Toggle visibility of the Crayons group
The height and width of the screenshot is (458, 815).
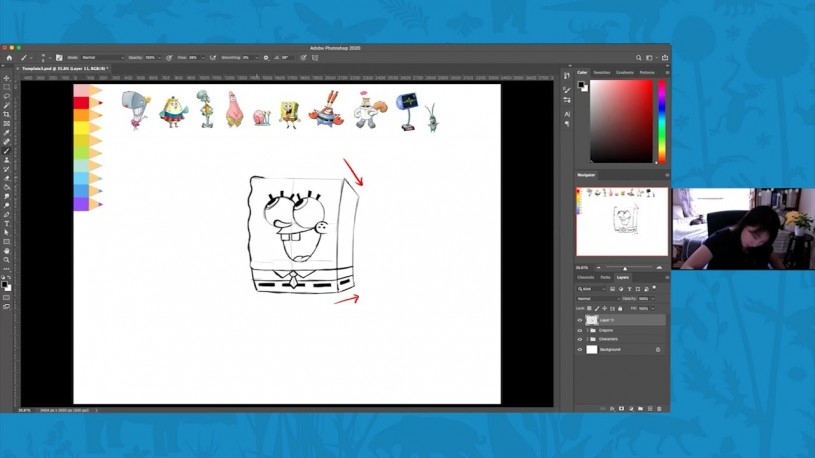tap(580, 330)
